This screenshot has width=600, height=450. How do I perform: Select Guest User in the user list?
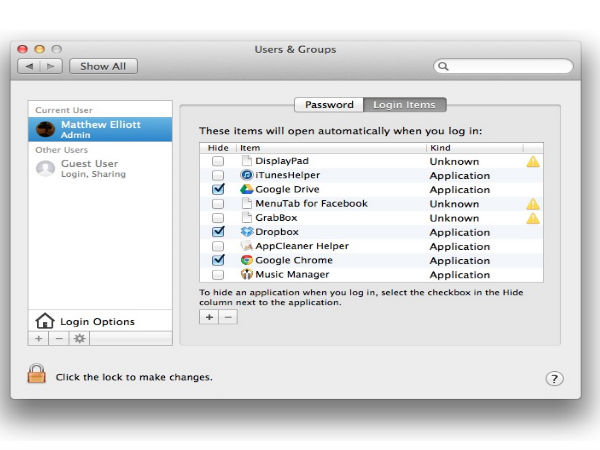[x=90, y=168]
